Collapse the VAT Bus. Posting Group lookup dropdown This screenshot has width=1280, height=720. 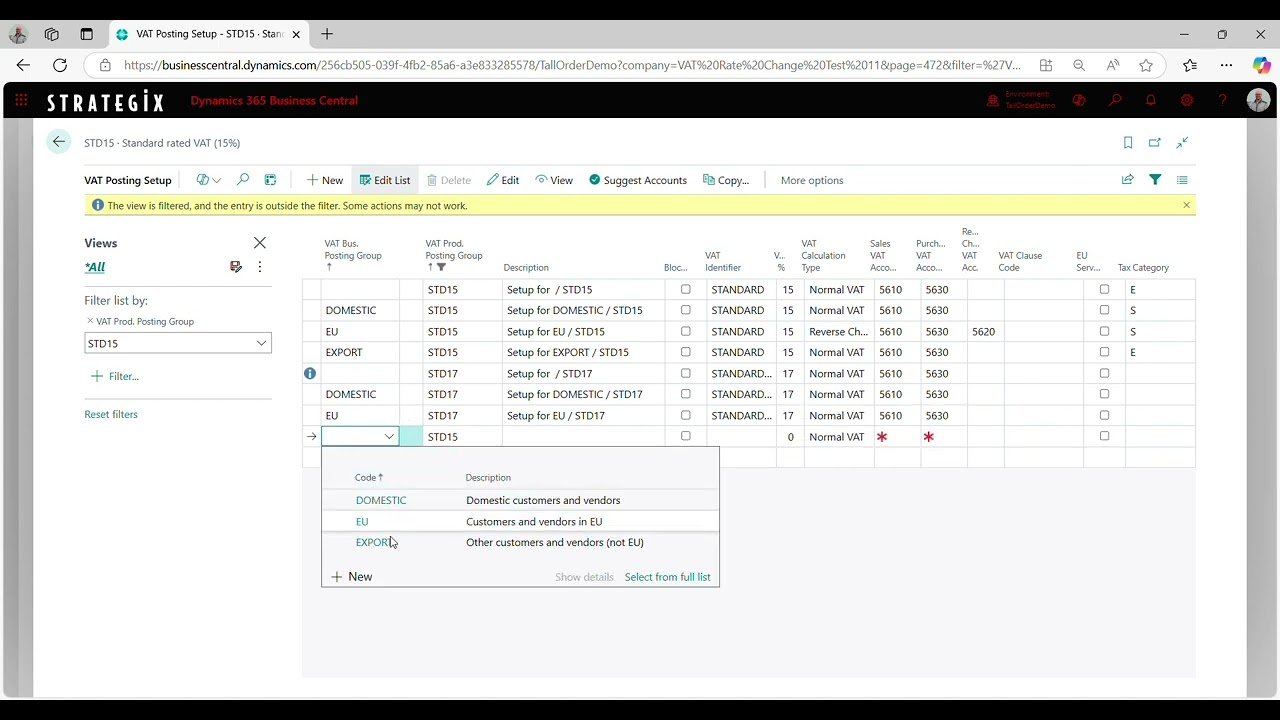point(389,436)
